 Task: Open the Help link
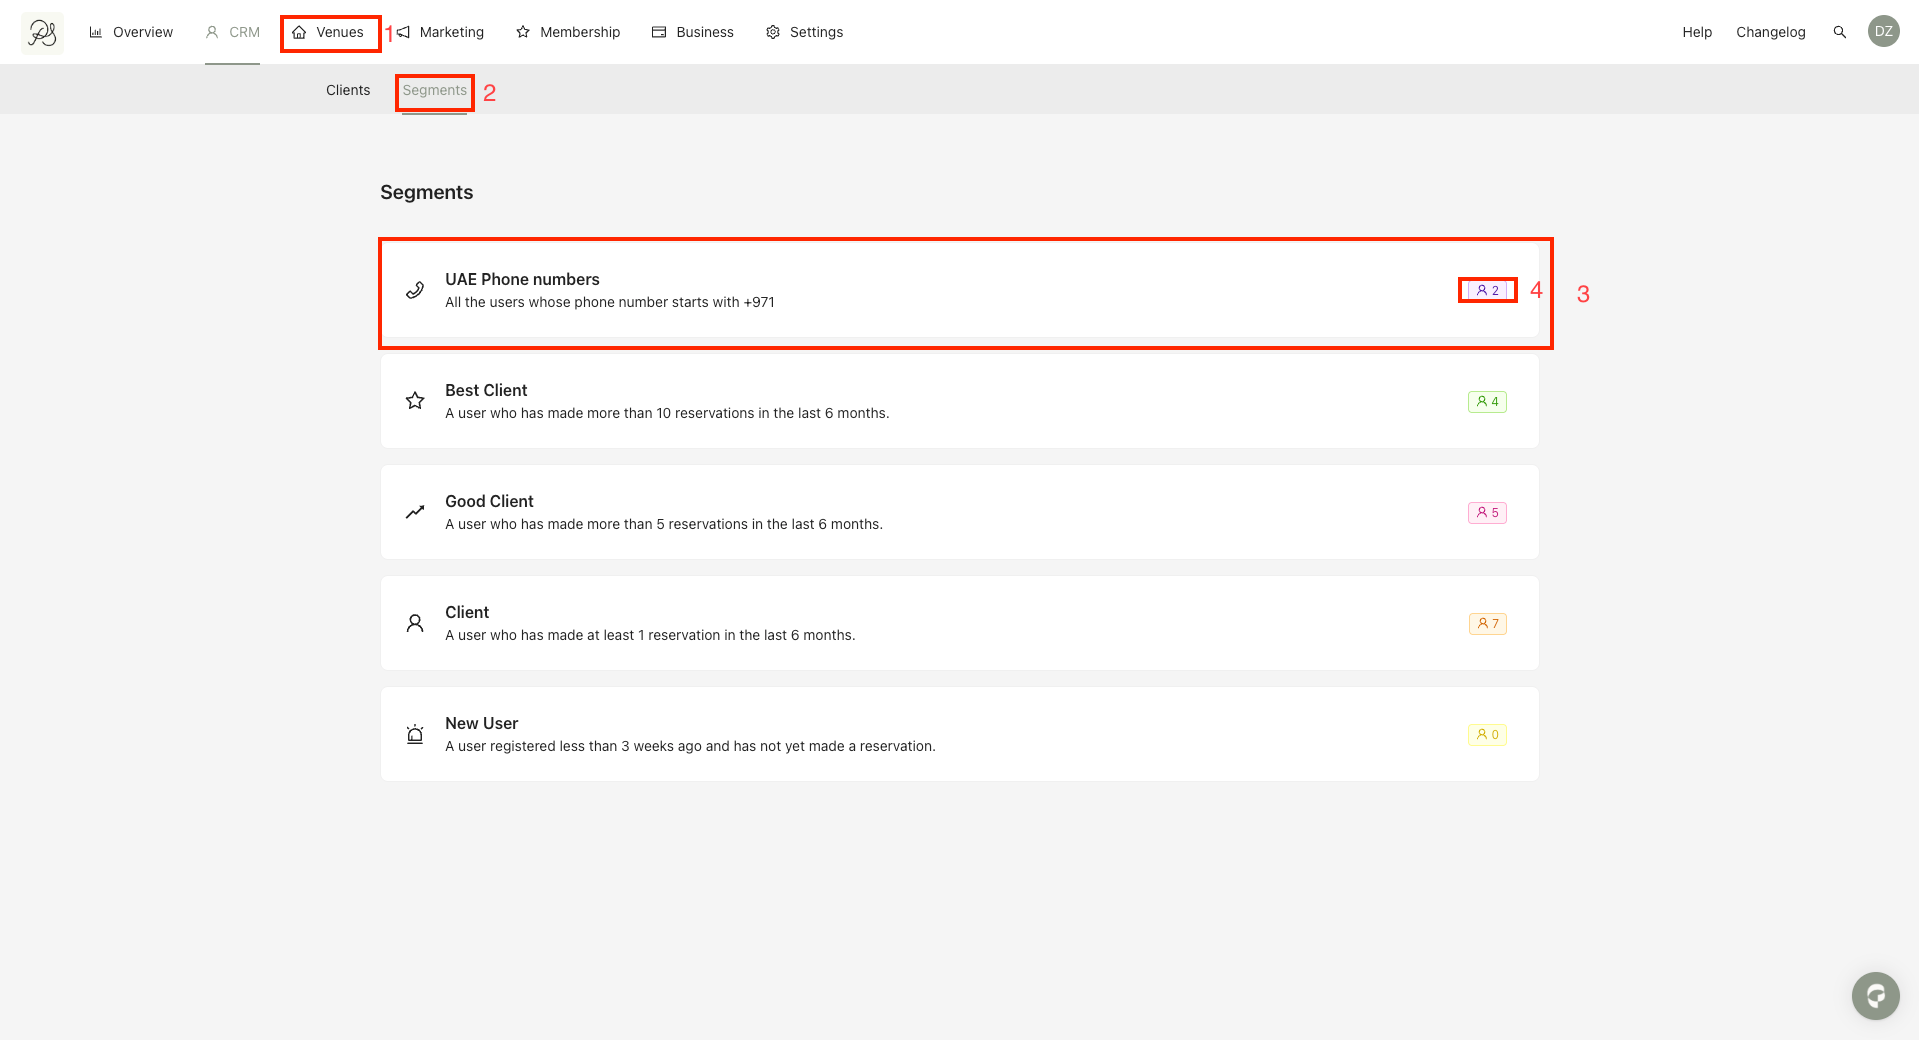tap(1697, 32)
